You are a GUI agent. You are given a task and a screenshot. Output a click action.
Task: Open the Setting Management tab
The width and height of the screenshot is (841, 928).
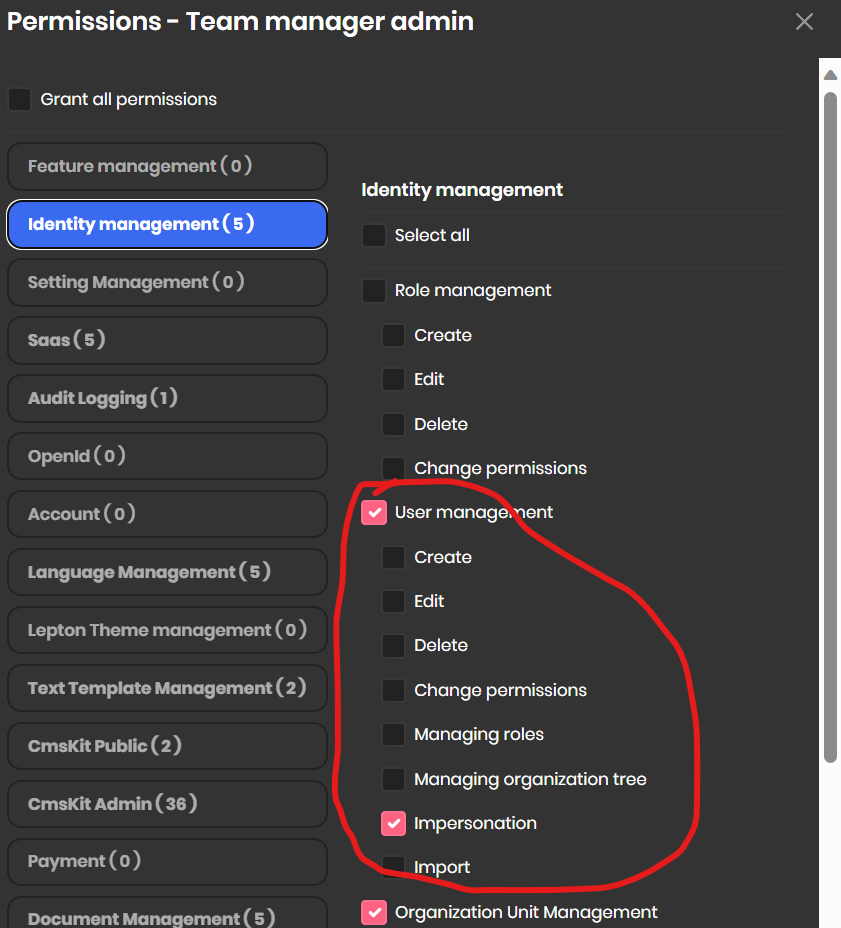click(x=167, y=283)
